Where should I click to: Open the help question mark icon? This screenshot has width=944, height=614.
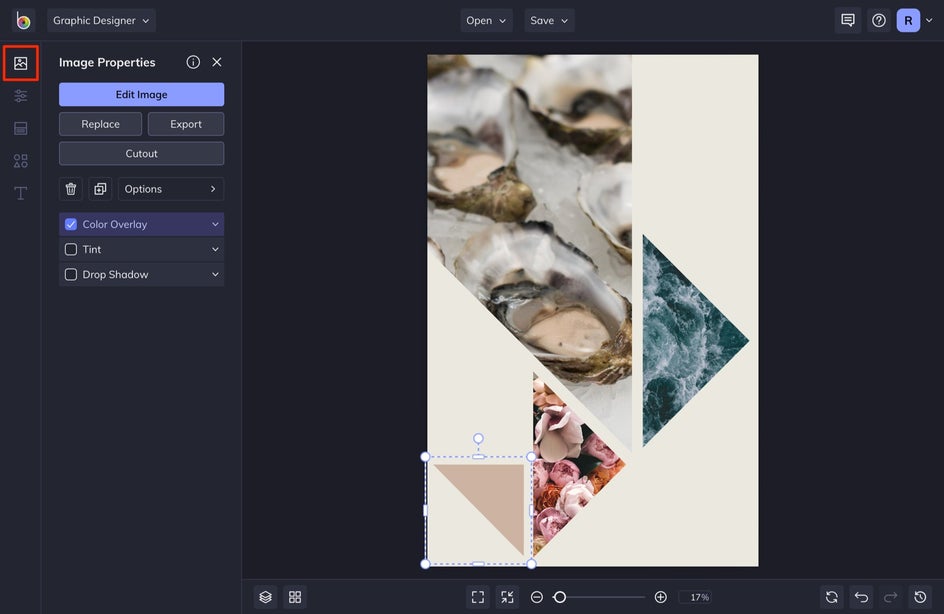click(879, 20)
